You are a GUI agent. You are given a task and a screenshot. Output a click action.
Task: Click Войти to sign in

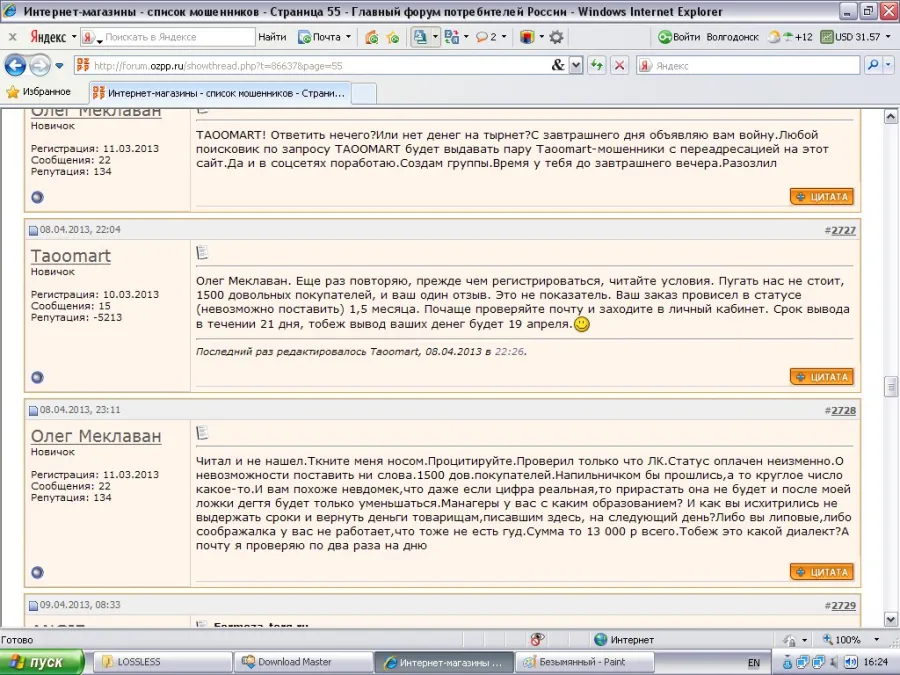[x=680, y=37]
